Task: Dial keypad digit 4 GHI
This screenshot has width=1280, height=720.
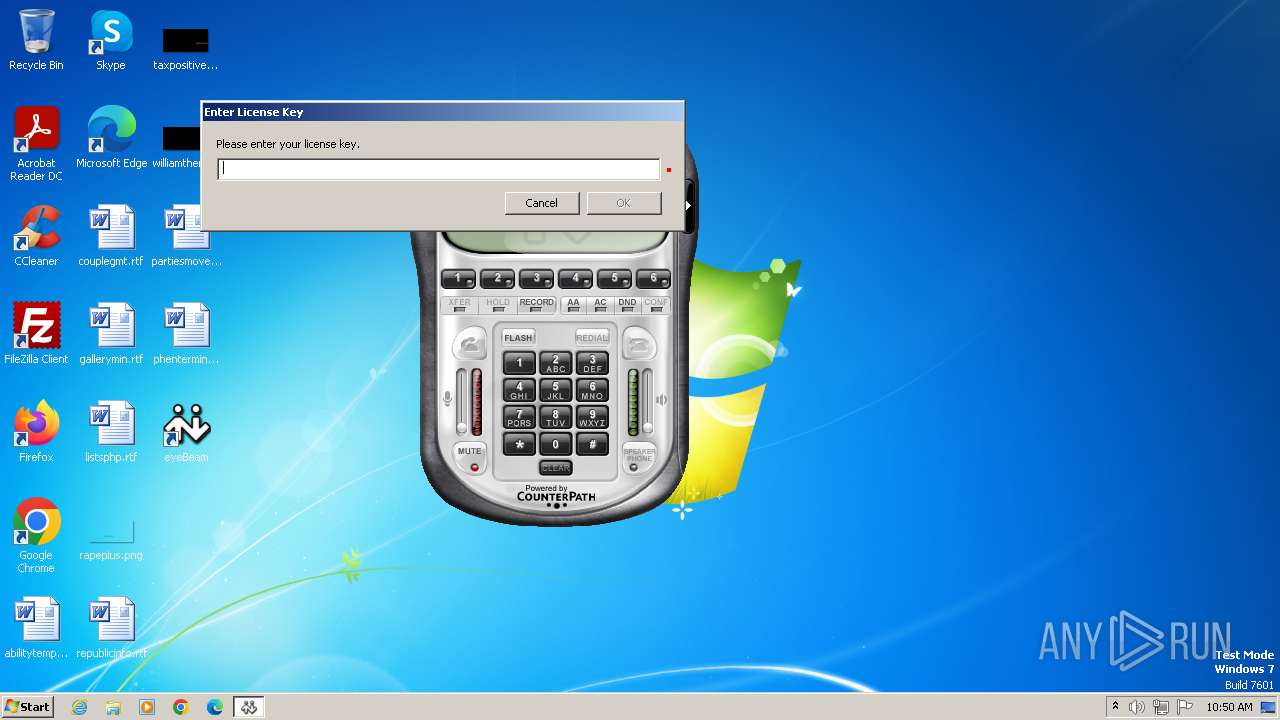Action: [519, 390]
